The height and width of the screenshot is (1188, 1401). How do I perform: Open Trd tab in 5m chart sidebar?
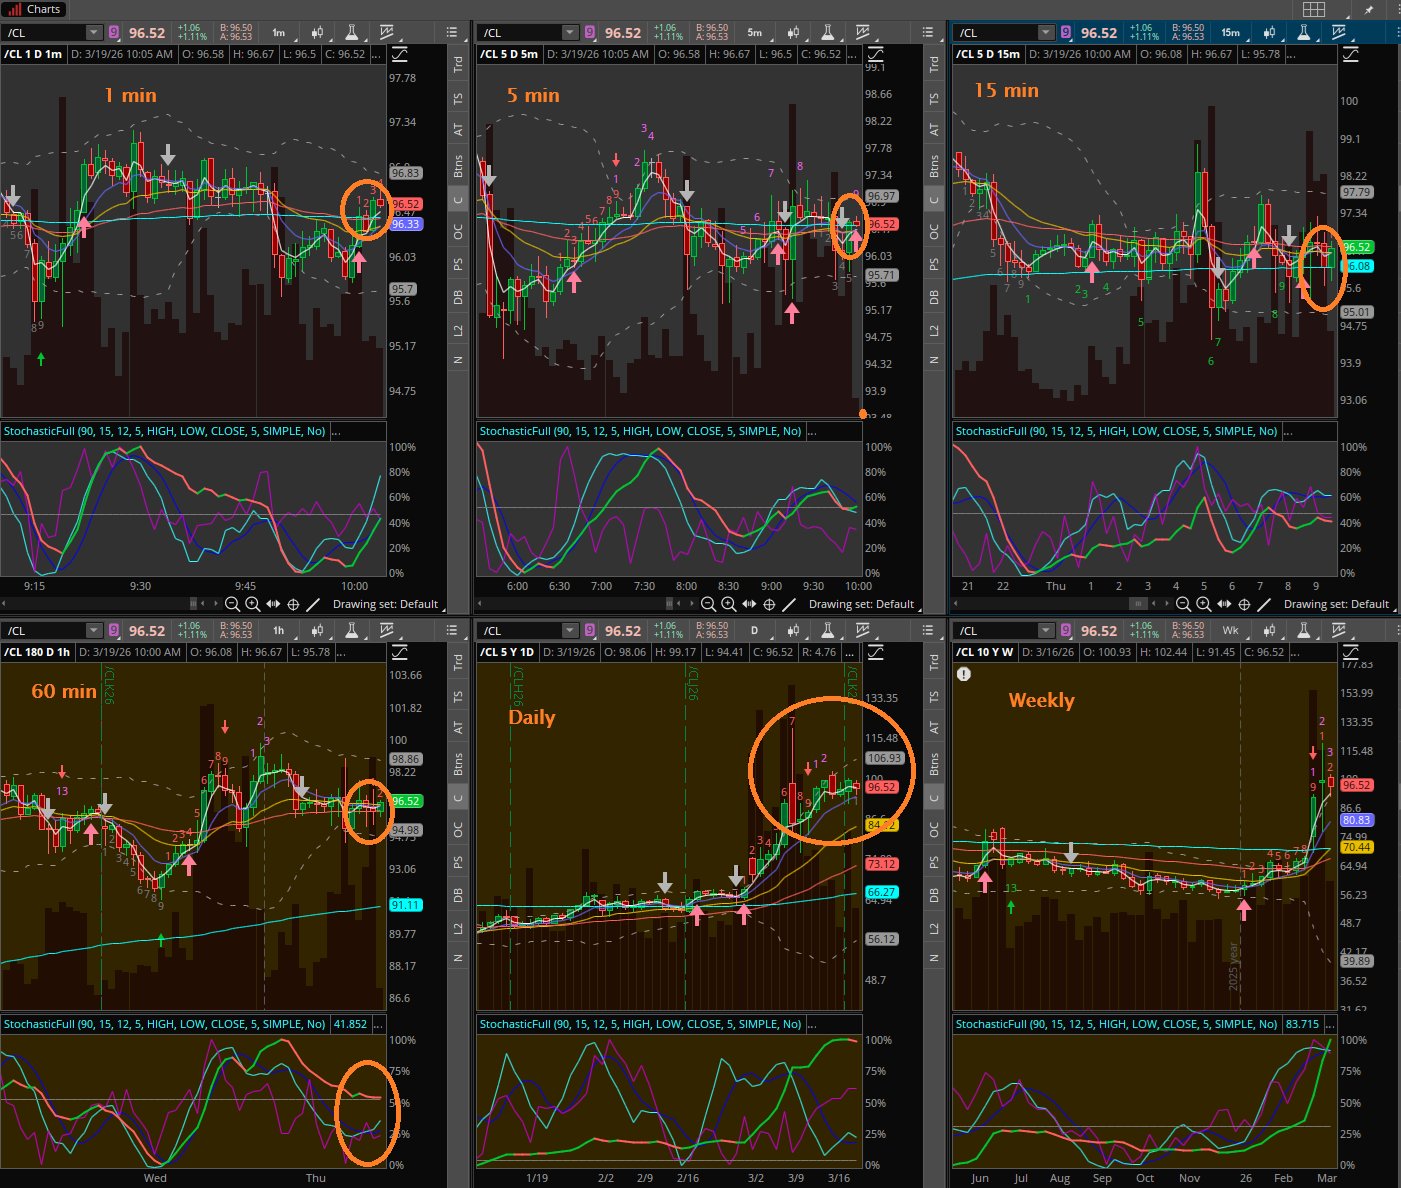point(934,64)
